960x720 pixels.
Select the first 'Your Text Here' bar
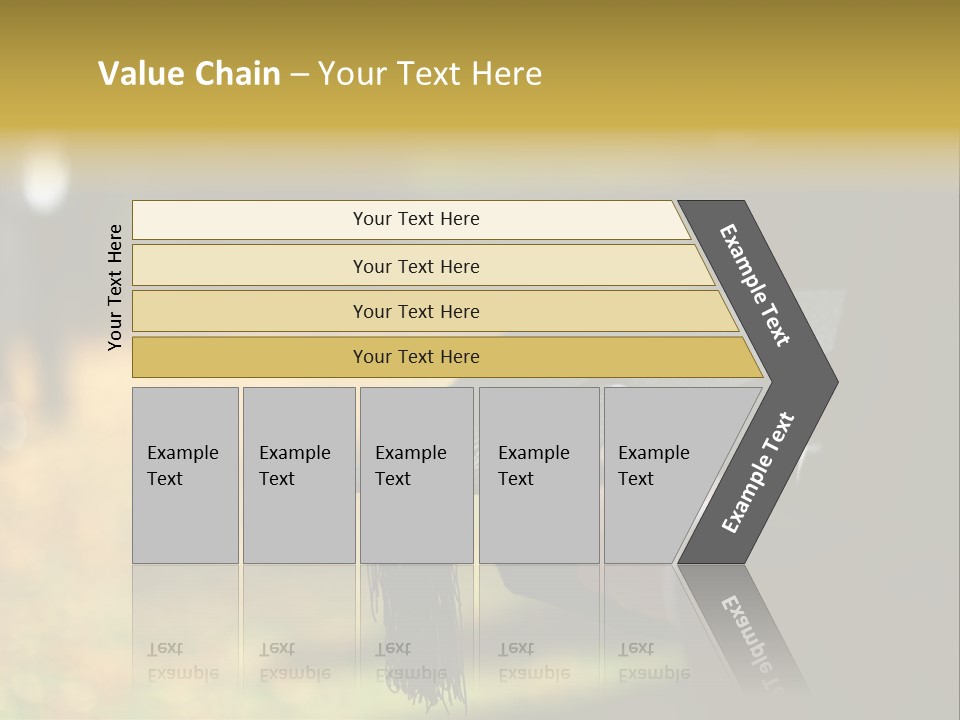coord(415,219)
